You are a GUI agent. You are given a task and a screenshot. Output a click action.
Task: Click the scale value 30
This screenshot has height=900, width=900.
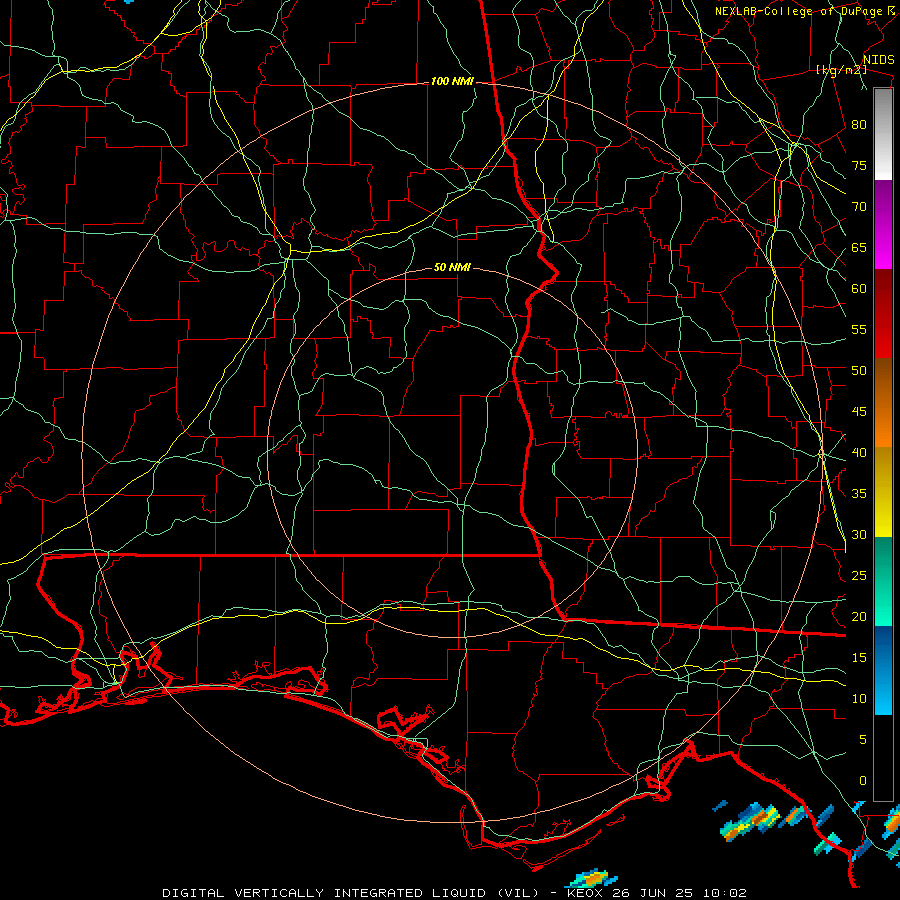click(x=859, y=534)
